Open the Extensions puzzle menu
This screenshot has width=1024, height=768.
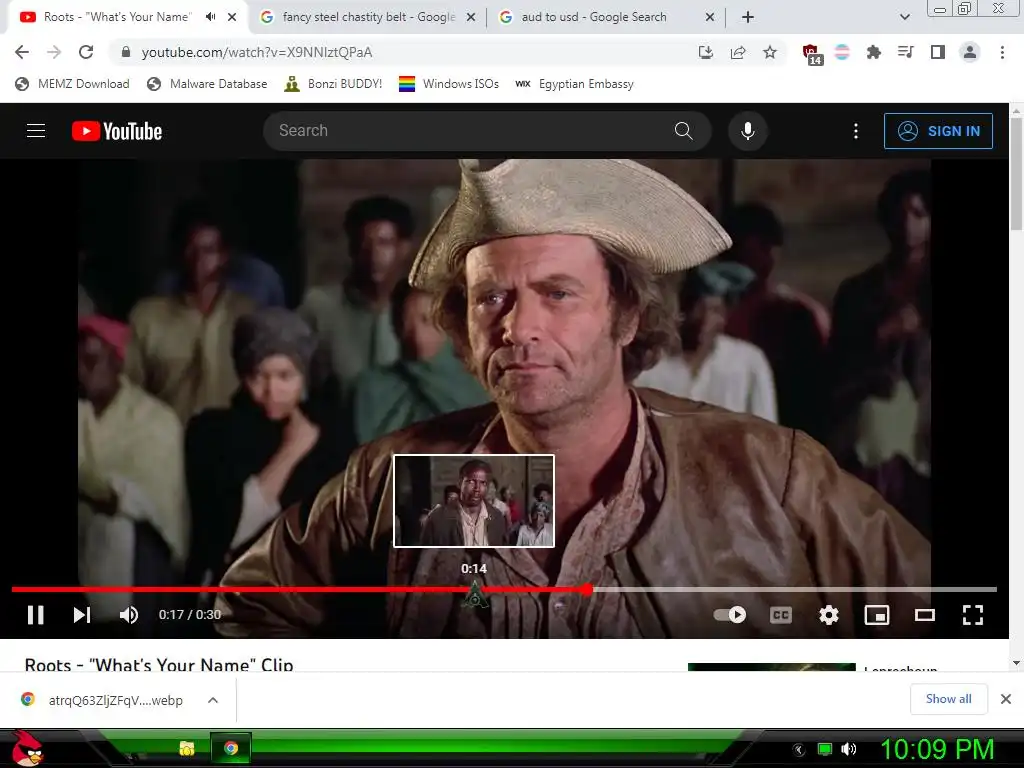pyautogui.click(x=873, y=52)
